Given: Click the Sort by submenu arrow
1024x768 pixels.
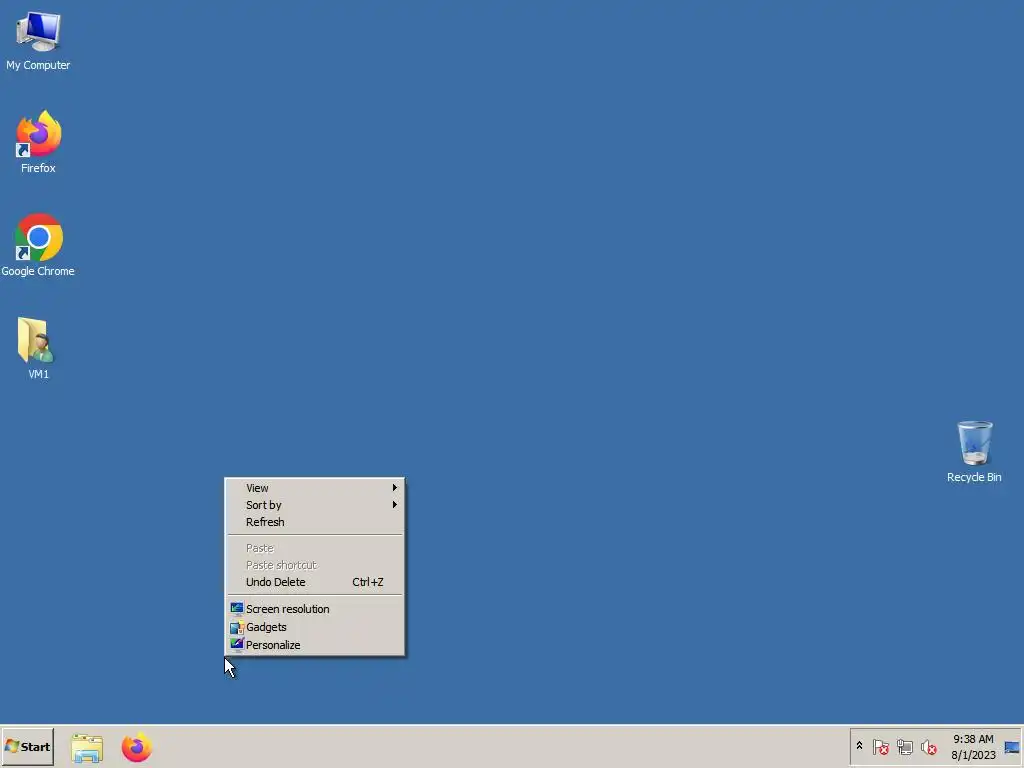Looking at the screenshot, I should pyautogui.click(x=394, y=505).
